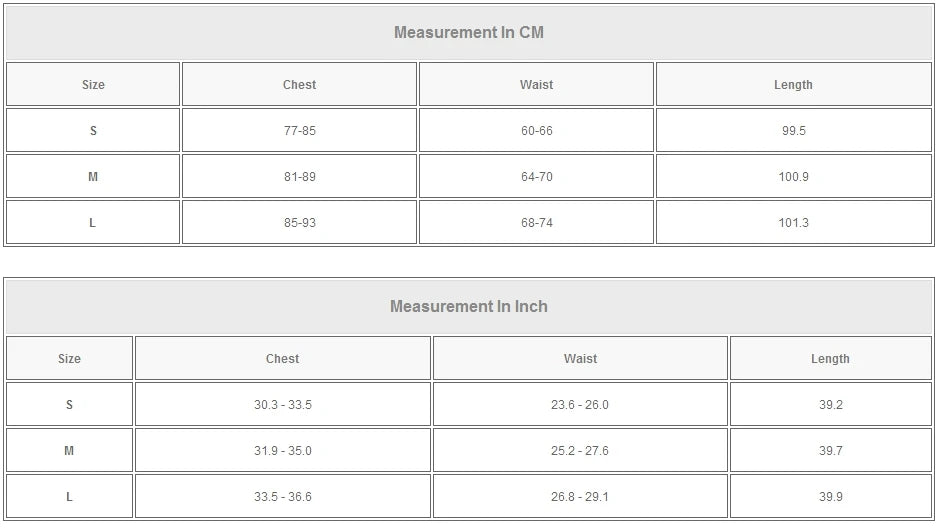Select the 31.9 - 35.0 chest cell
Screen dimensions: 940x530
coord(282,451)
